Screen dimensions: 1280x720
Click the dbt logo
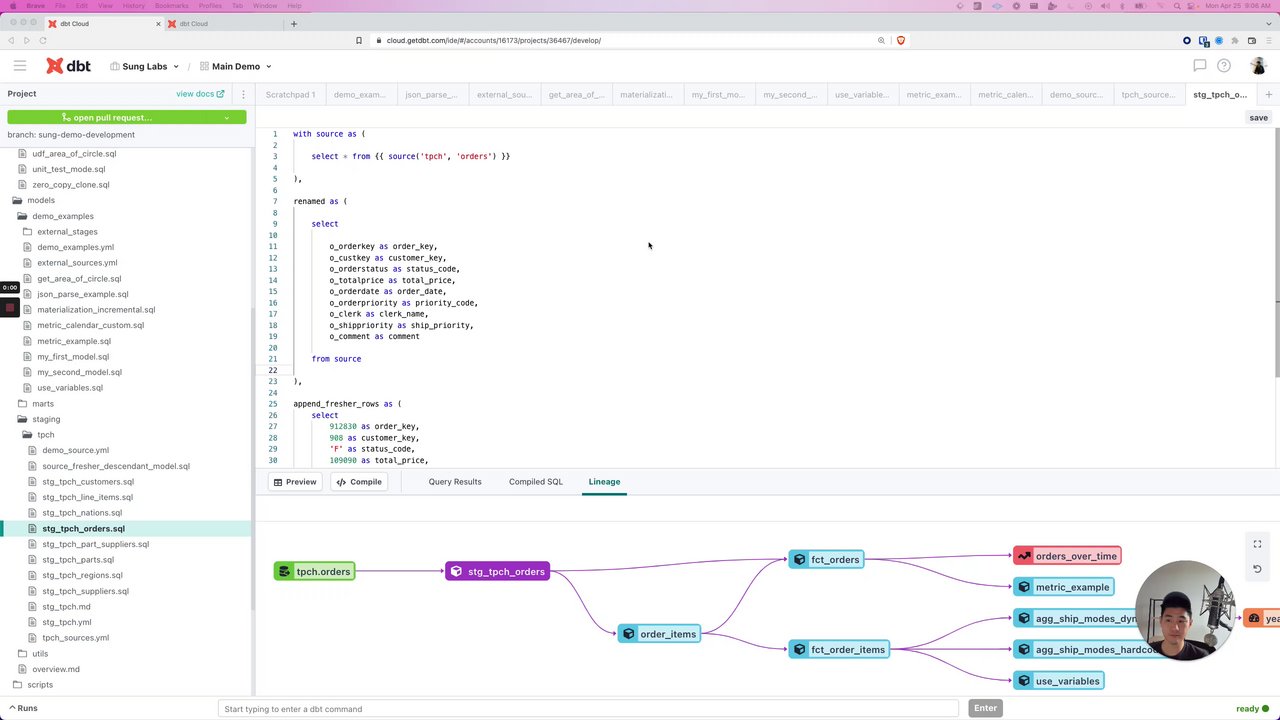coord(68,66)
